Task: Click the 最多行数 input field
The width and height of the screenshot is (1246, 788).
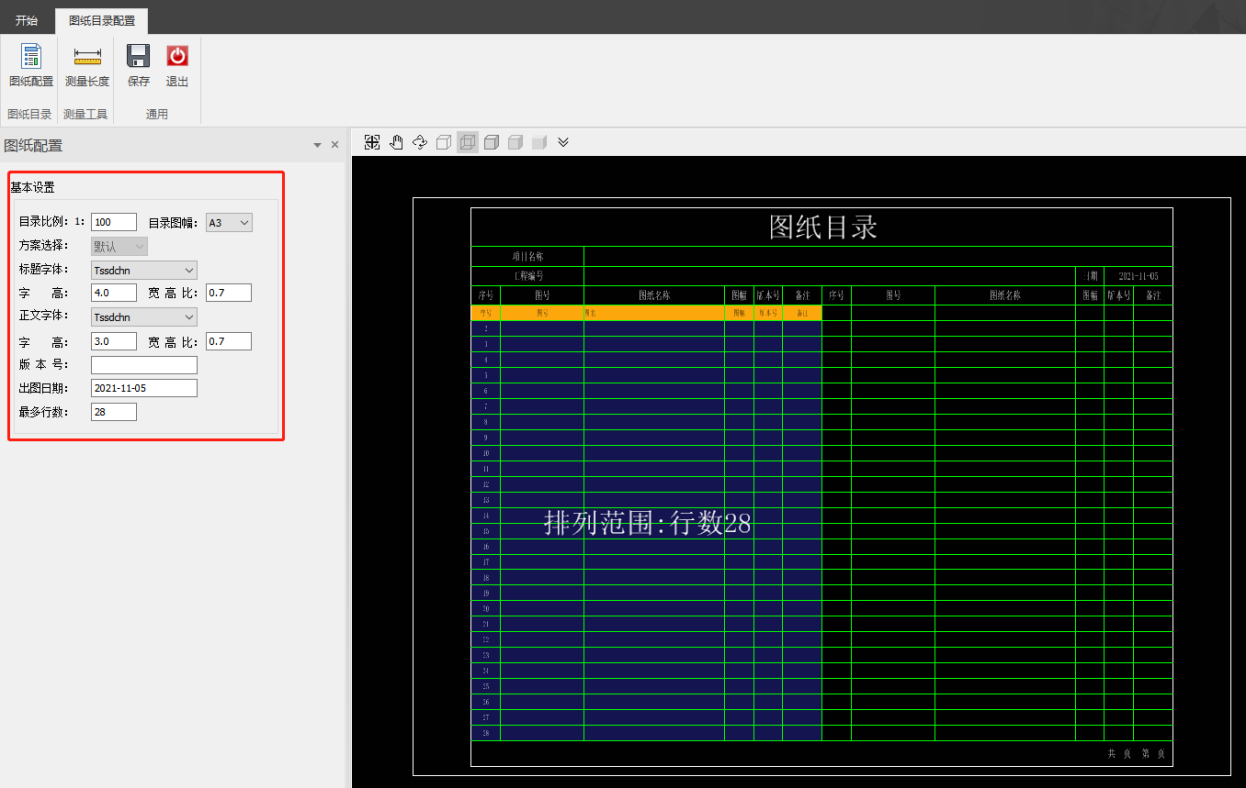Action: click(113, 412)
